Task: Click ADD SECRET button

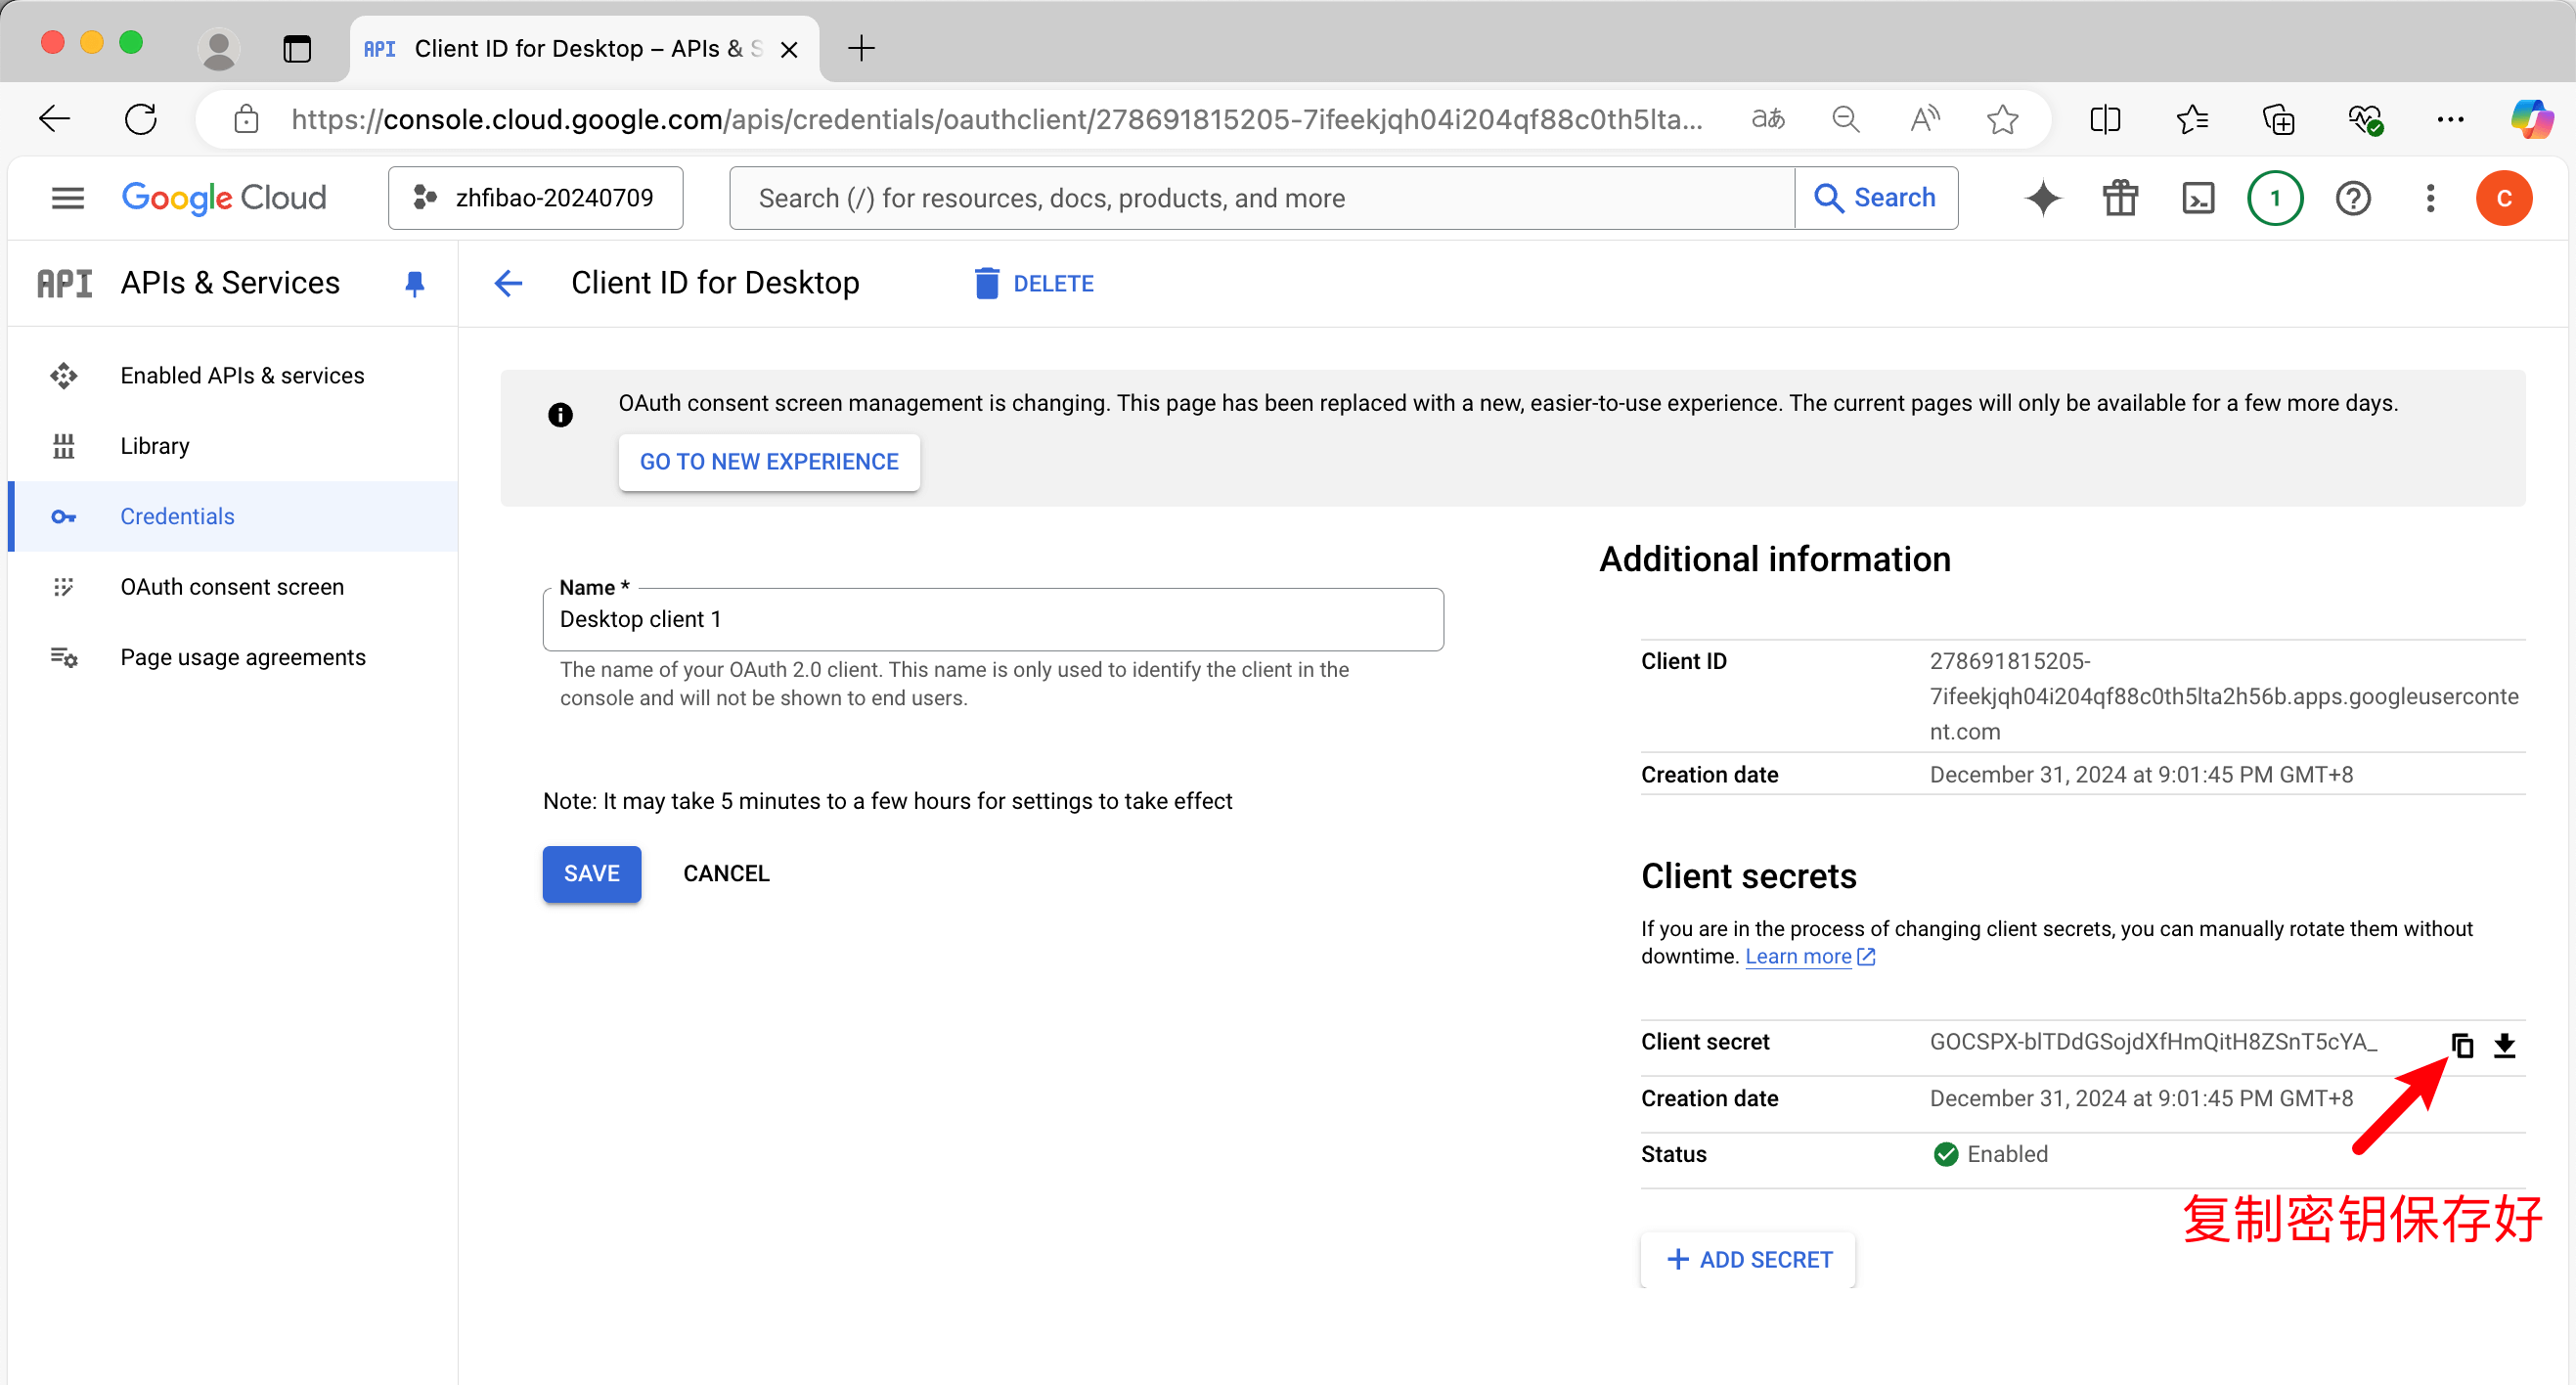Action: [x=1748, y=1260]
